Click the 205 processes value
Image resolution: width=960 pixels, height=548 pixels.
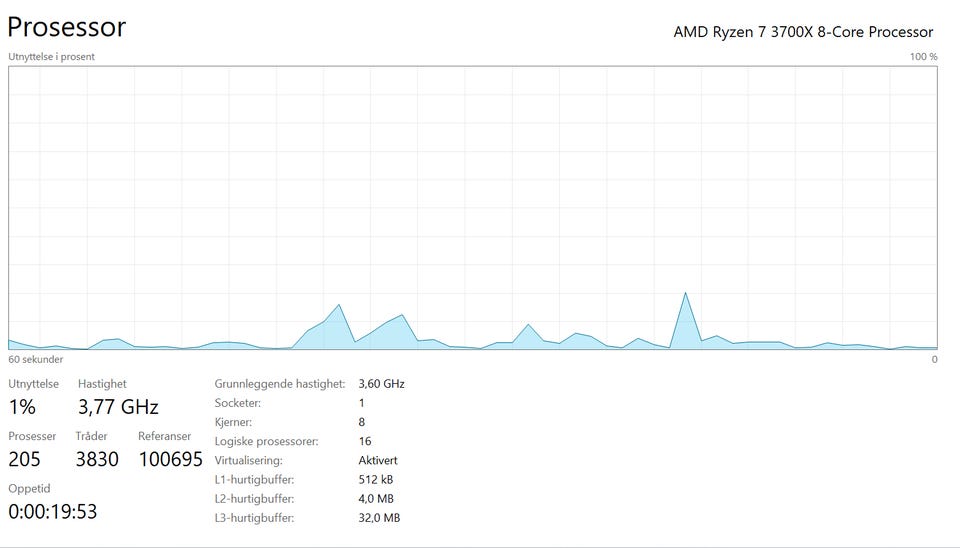coord(24,459)
